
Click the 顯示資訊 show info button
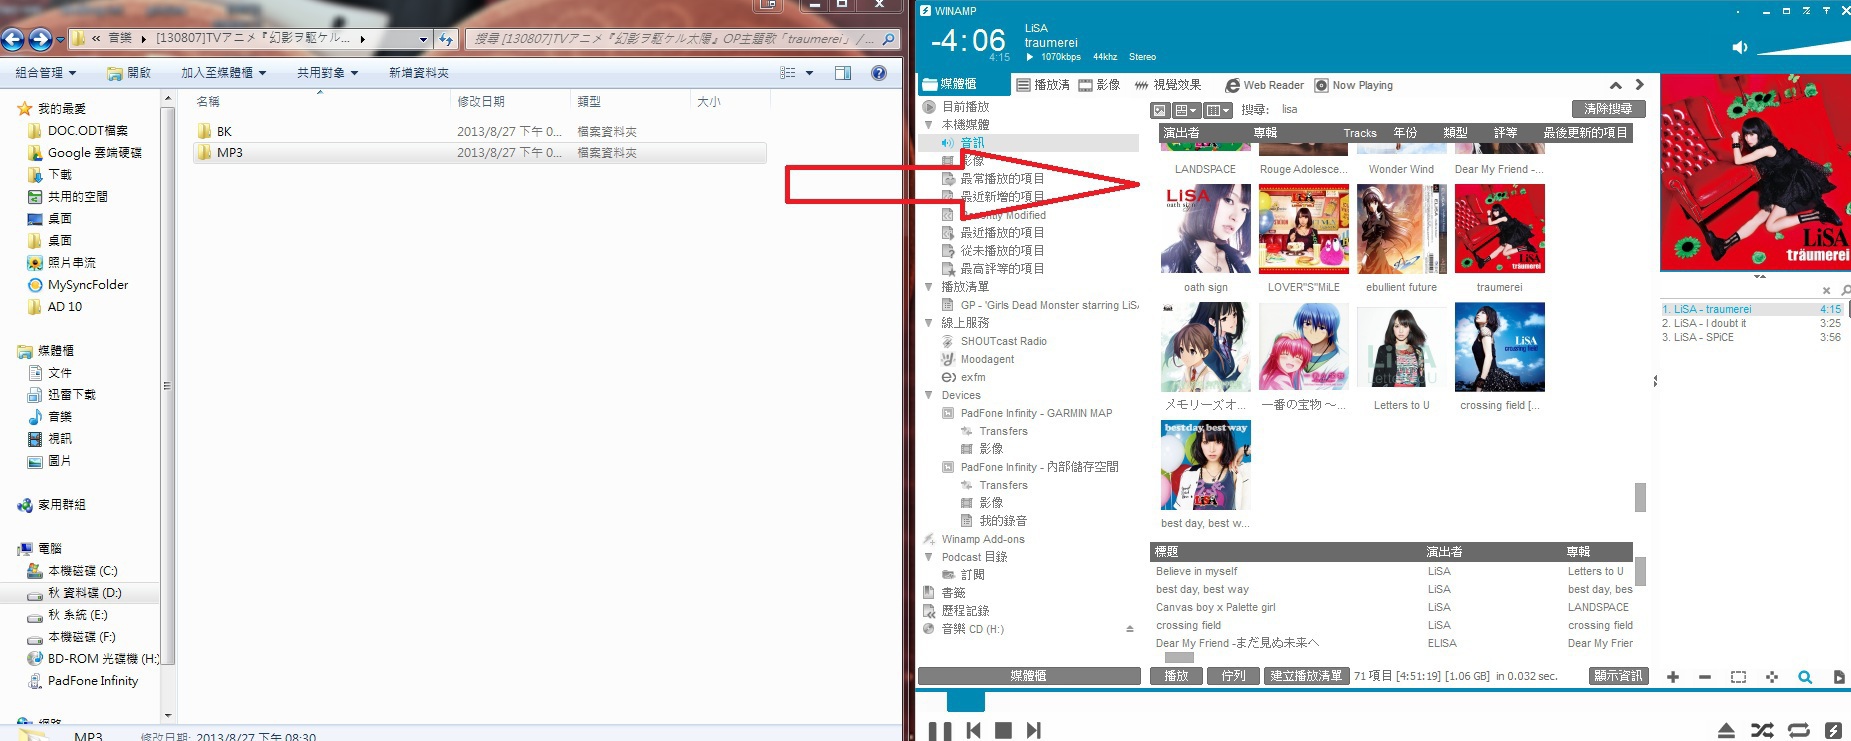tap(1618, 676)
